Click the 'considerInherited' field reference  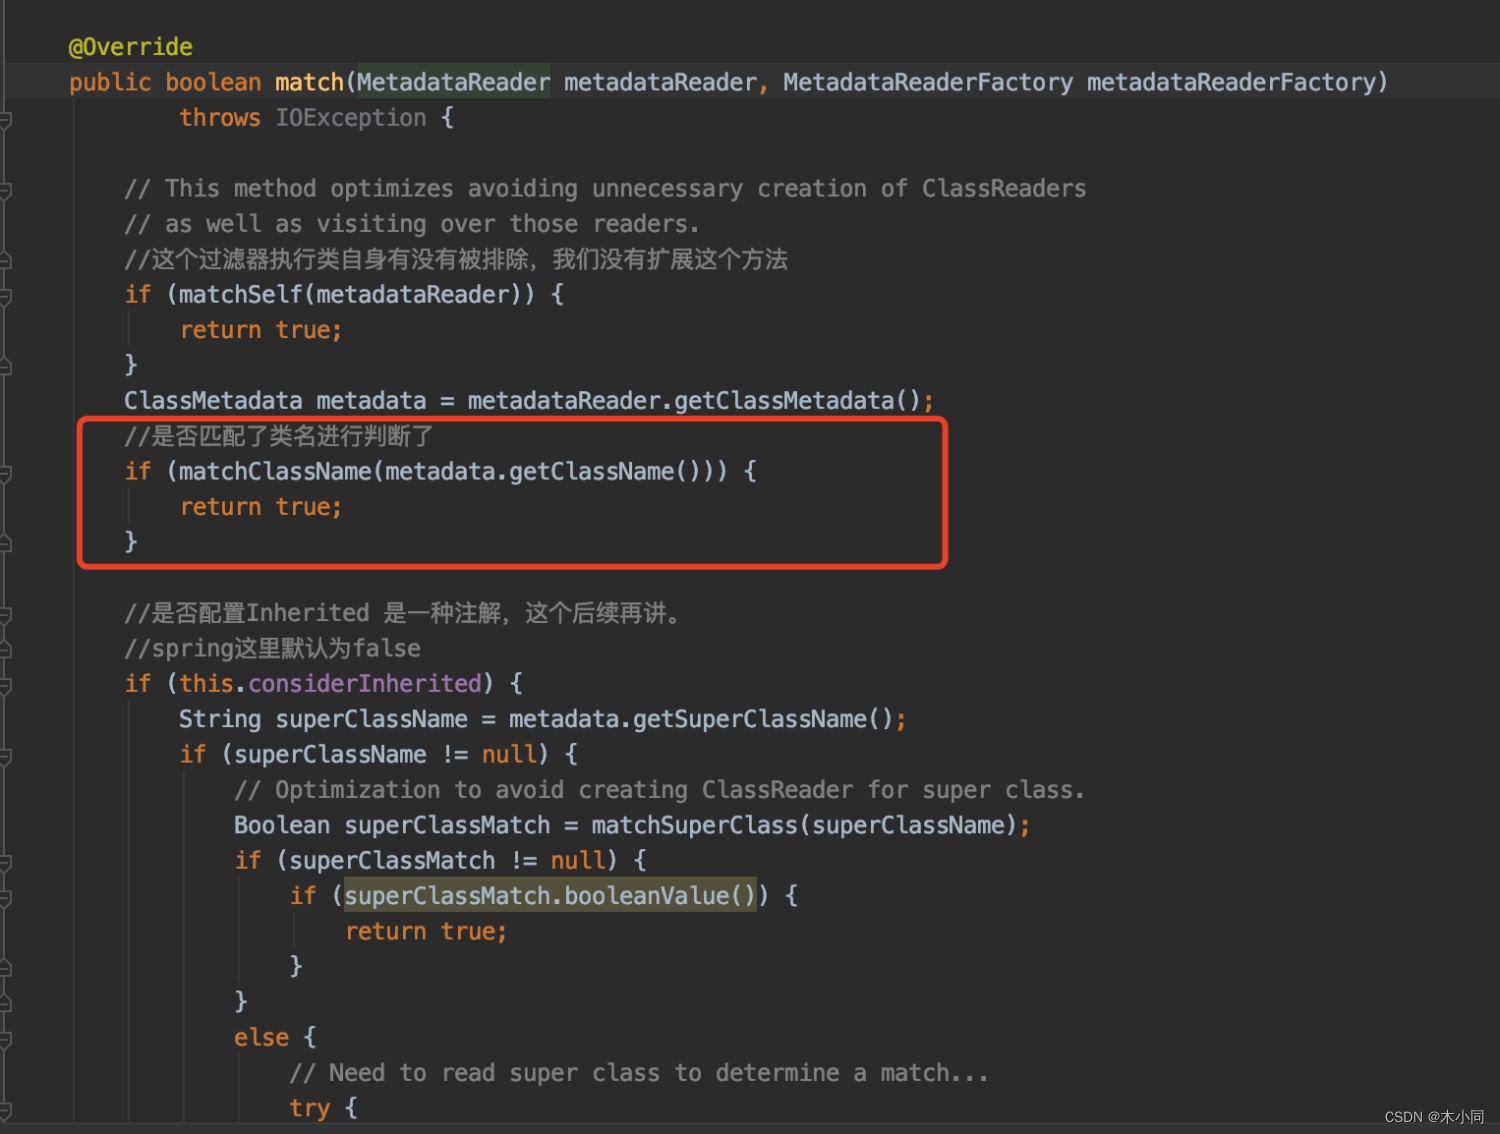click(365, 684)
